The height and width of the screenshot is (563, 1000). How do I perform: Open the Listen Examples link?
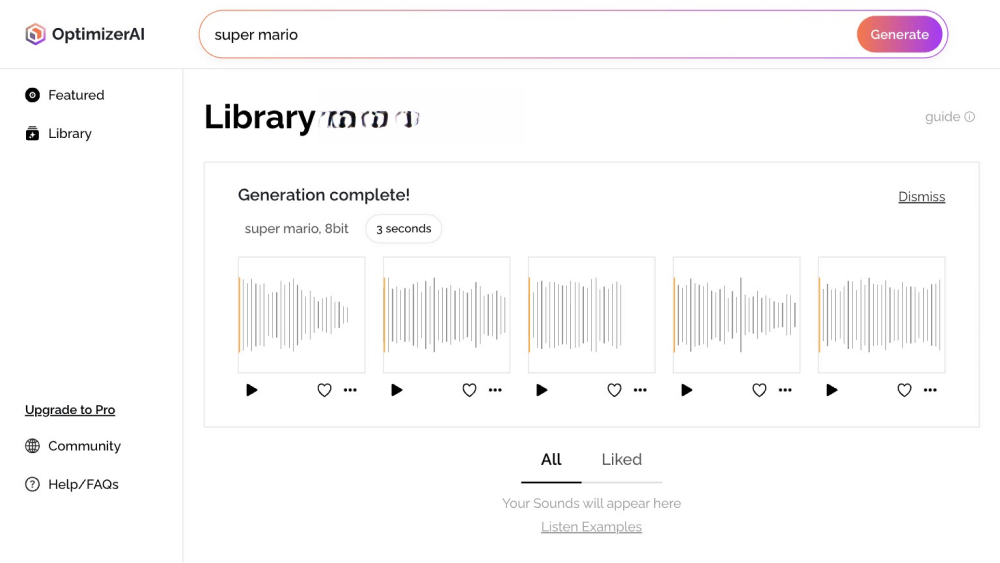[591, 527]
